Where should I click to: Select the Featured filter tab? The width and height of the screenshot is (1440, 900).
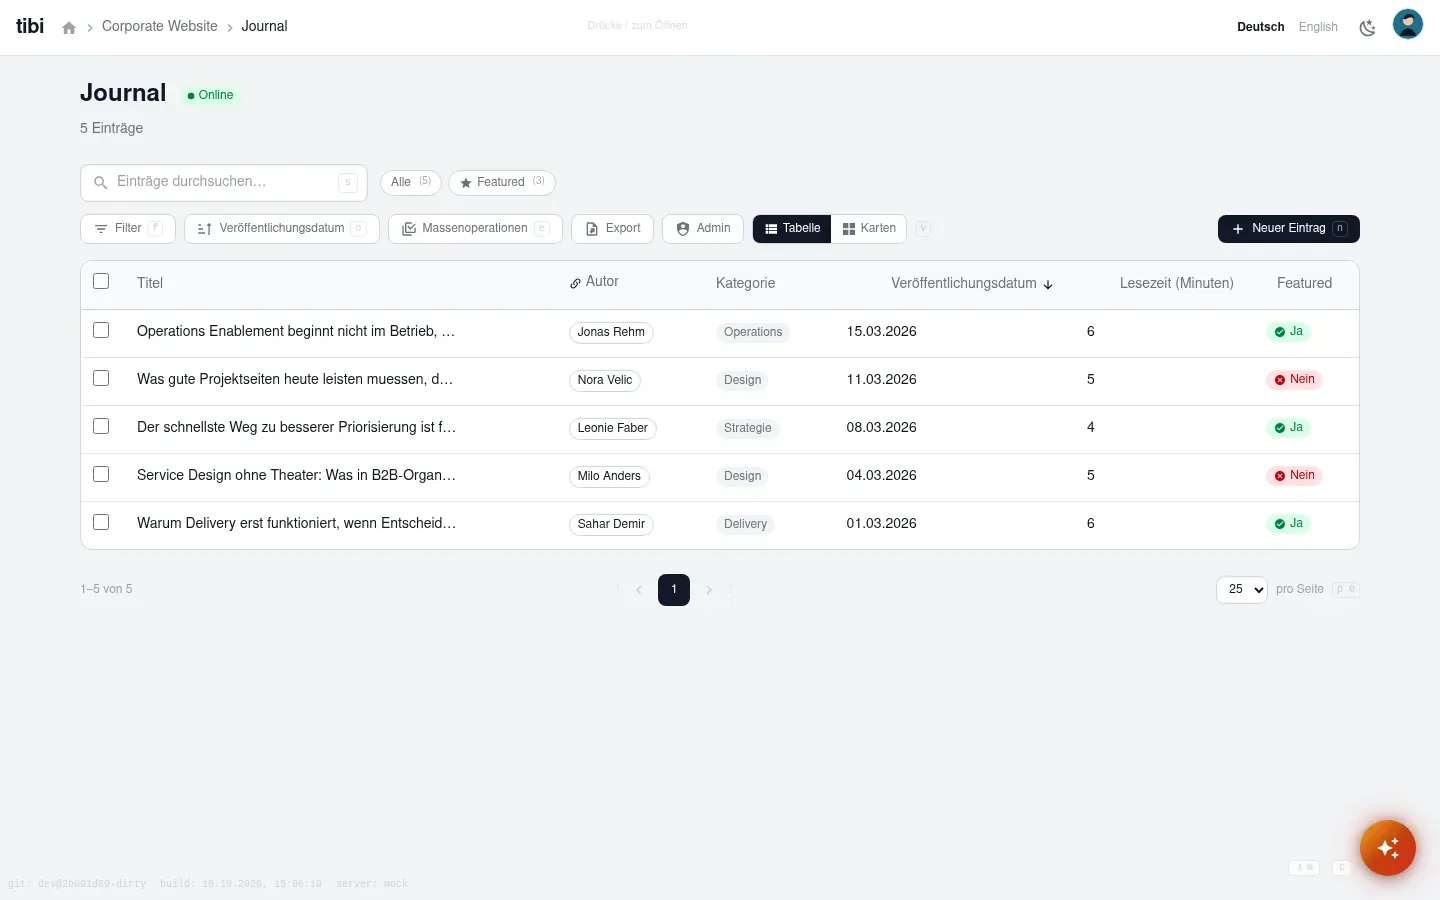point(502,183)
